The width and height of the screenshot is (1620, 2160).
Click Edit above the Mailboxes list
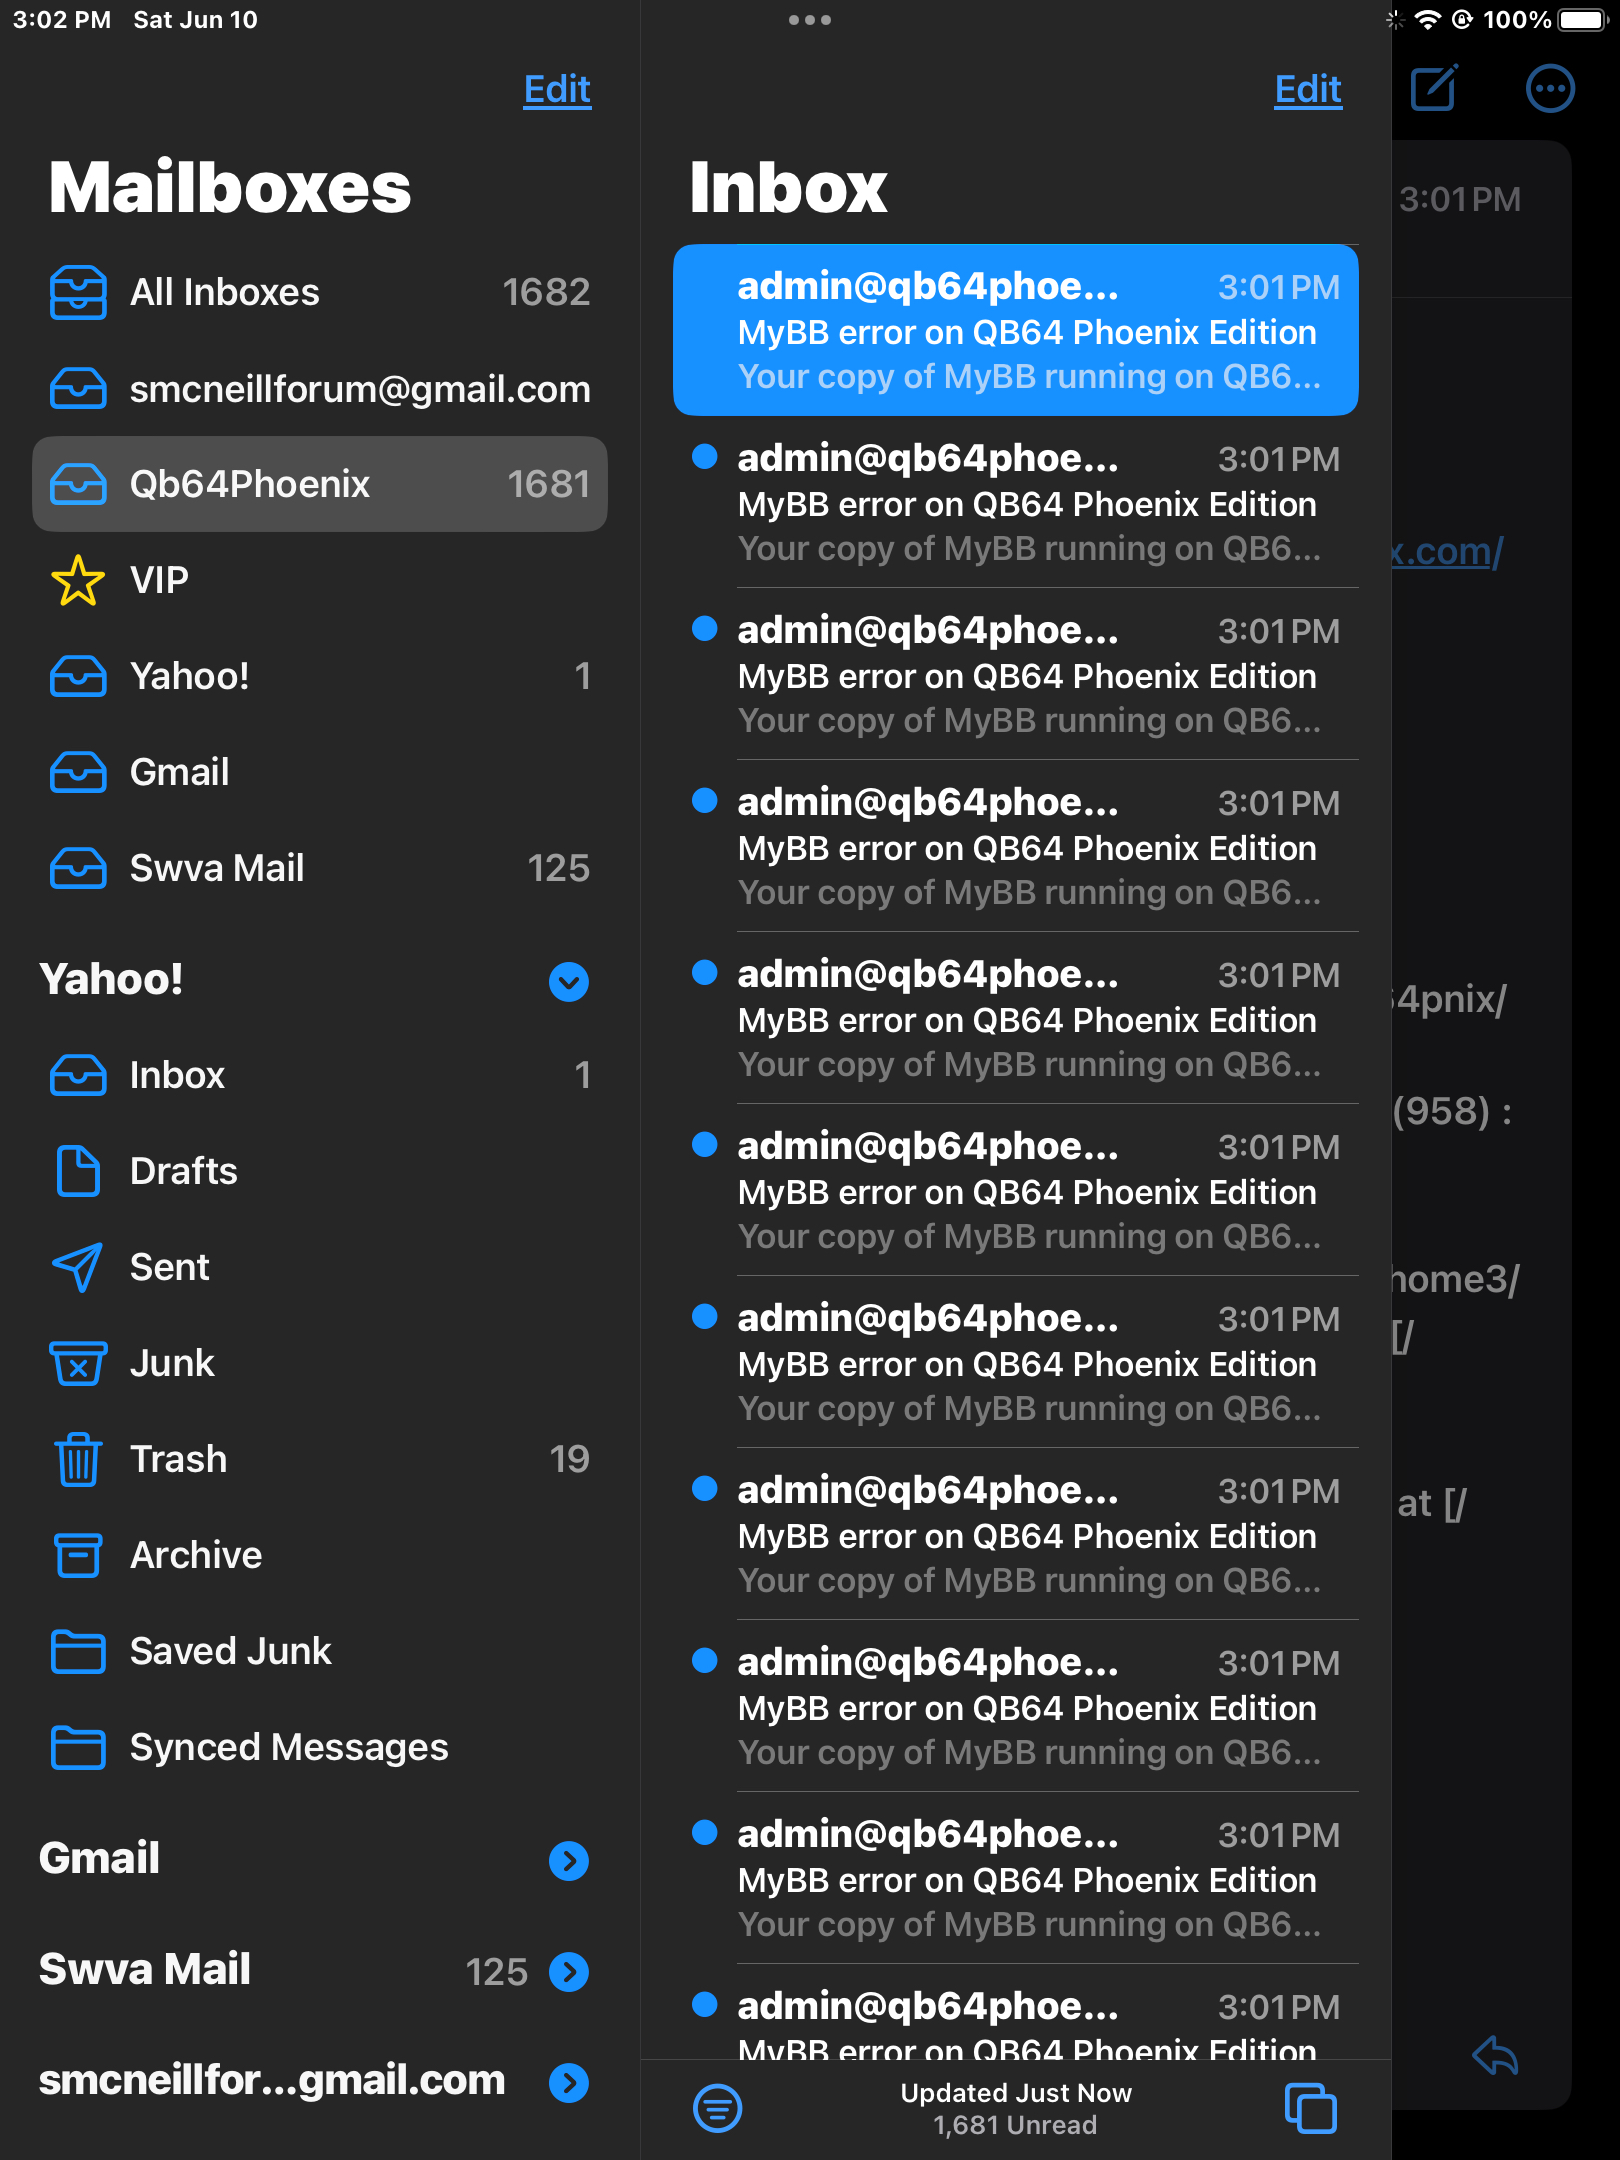point(557,89)
